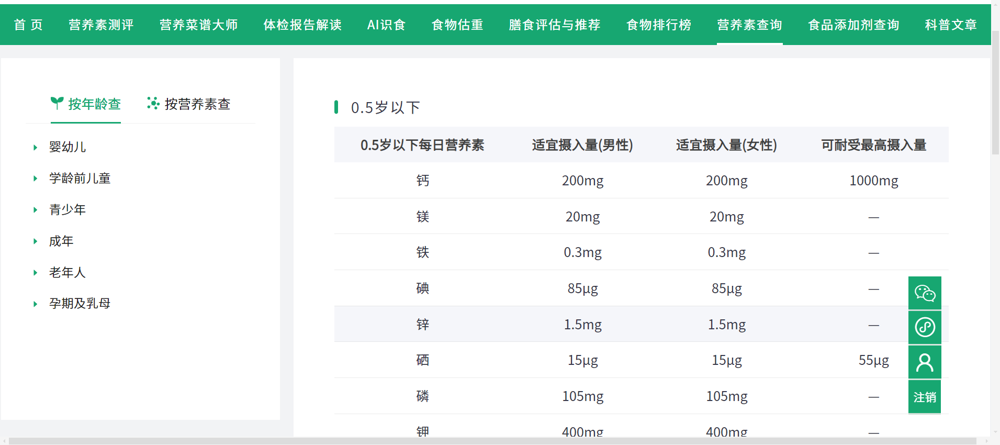The width and height of the screenshot is (1000, 445).
Task: Switch to the 按营养素查 tab
Action: click(197, 104)
